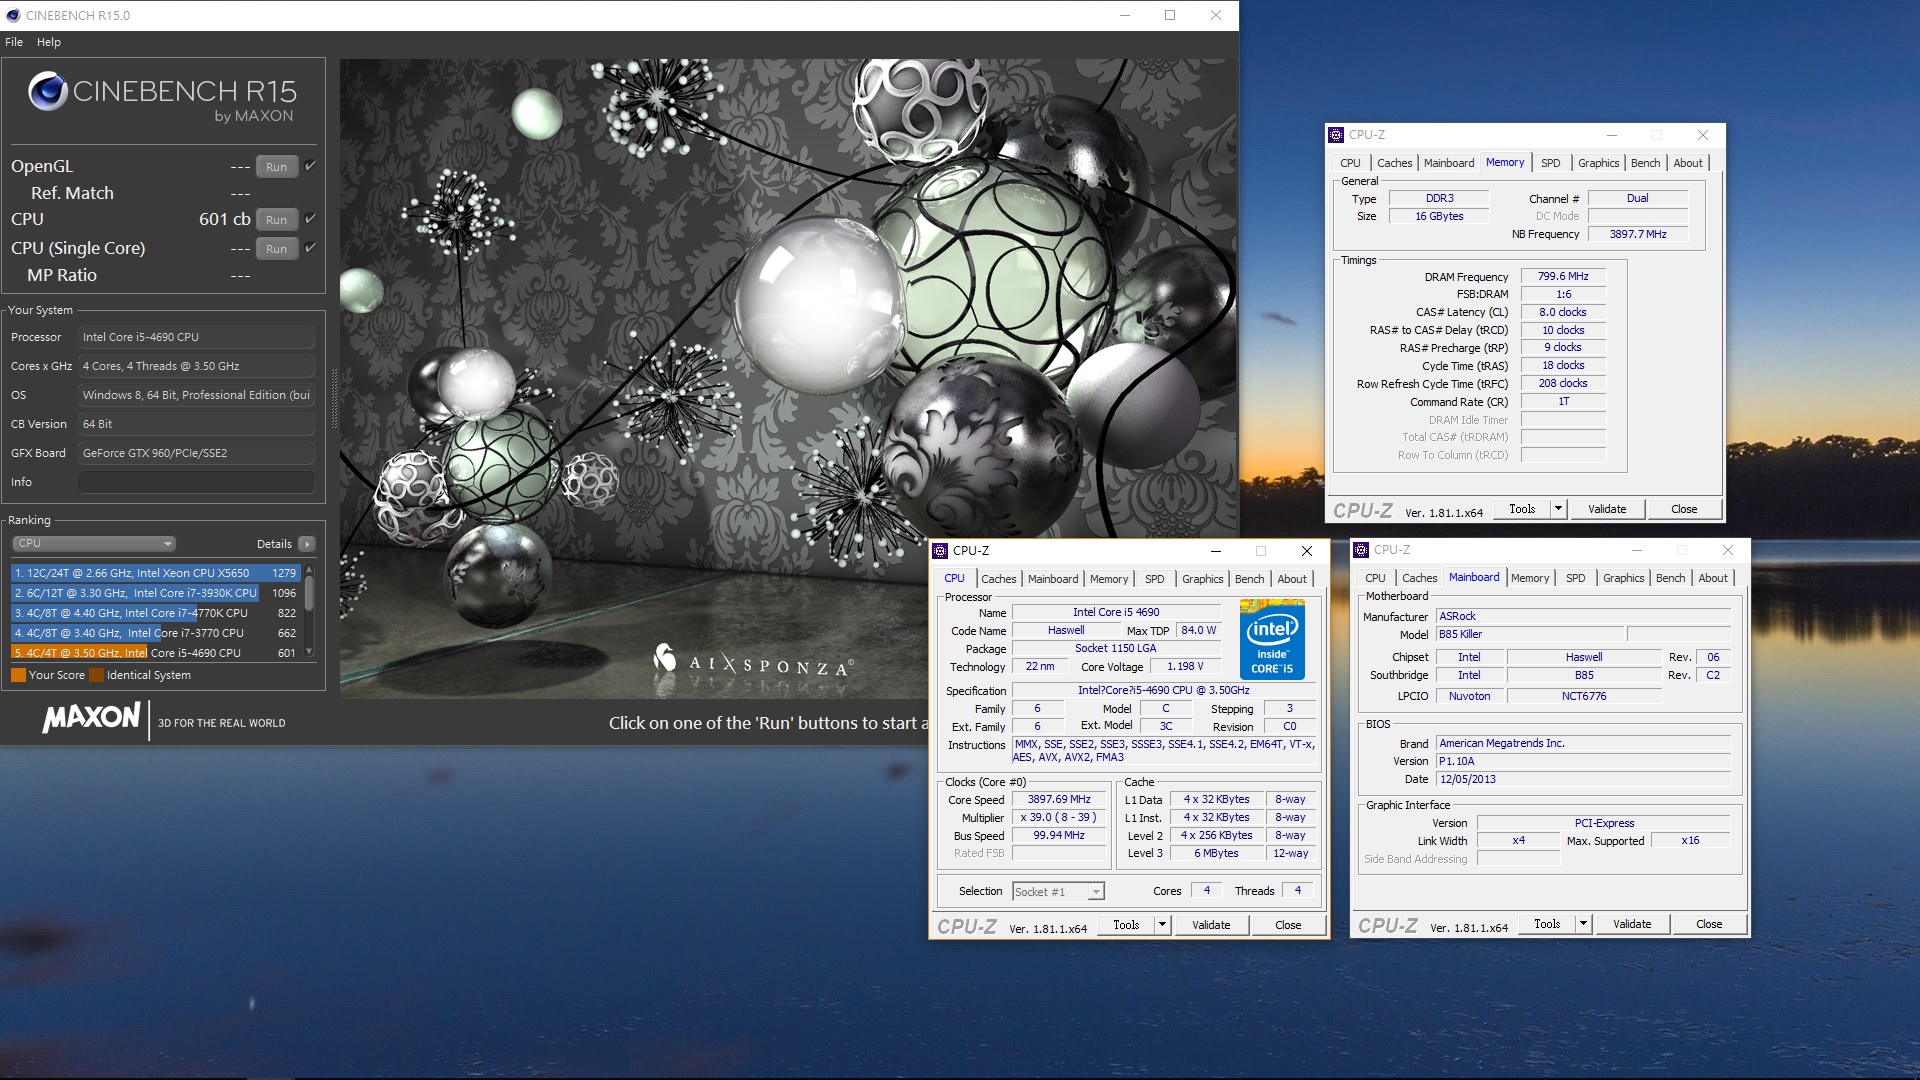Image resolution: width=1920 pixels, height=1080 pixels.
Task: Click Validate in CPU-Z Memory window
Action: click(x=1607, y=509)
